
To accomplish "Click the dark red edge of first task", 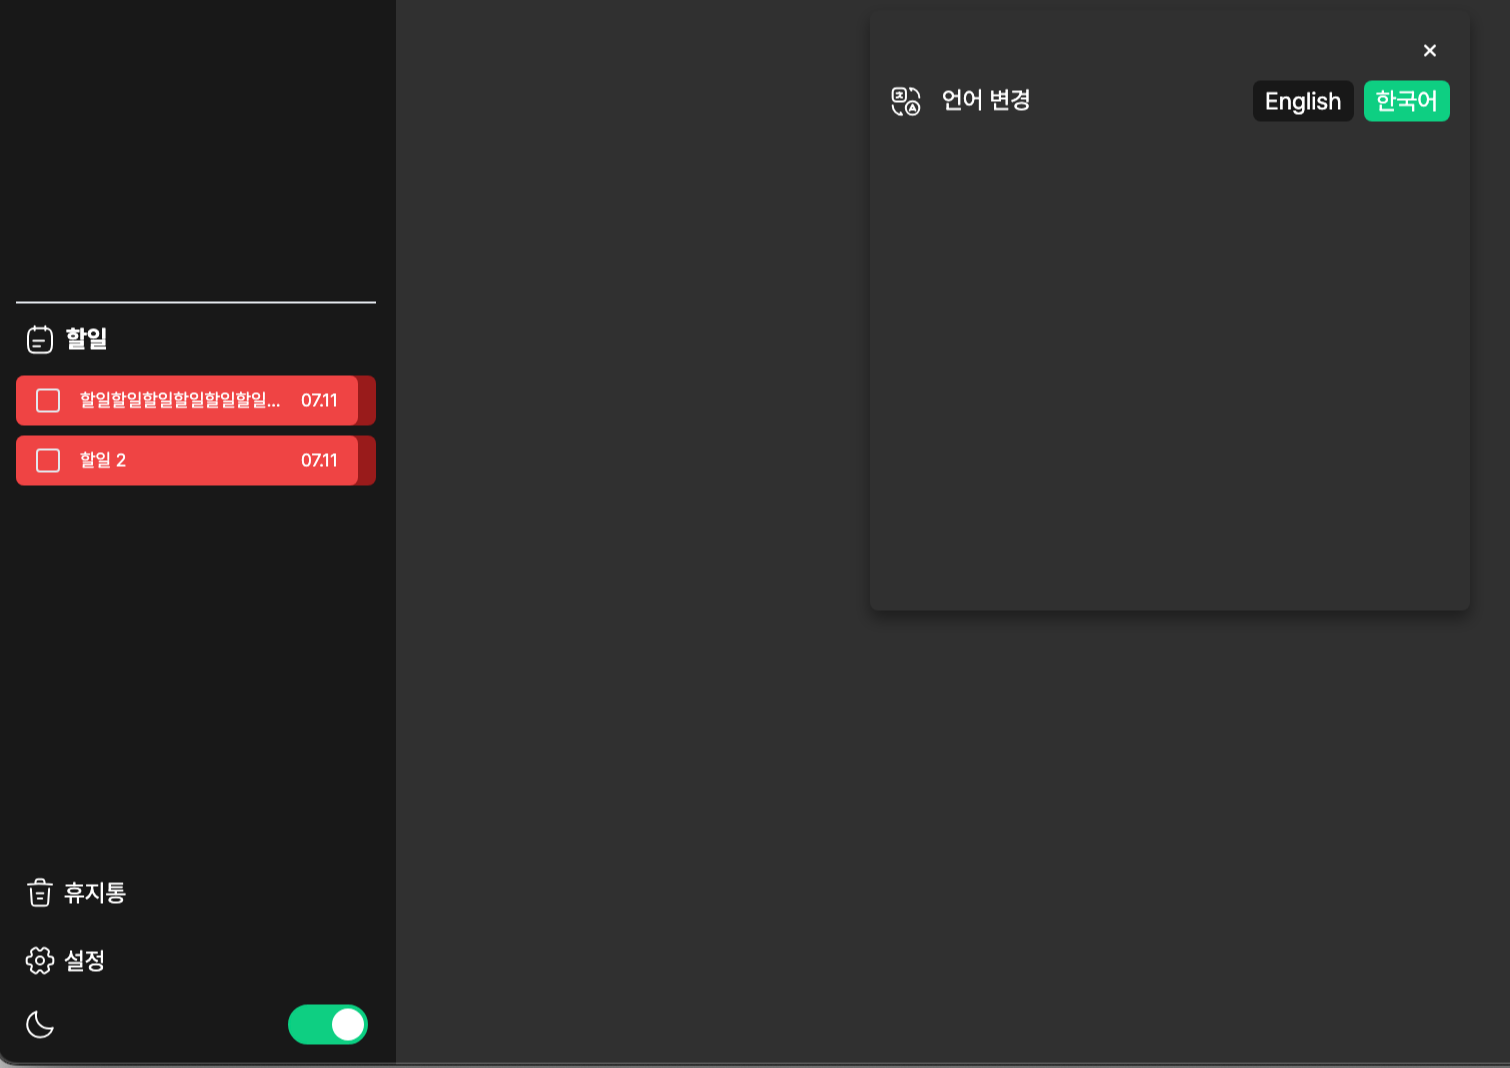I will click(367, 400).
